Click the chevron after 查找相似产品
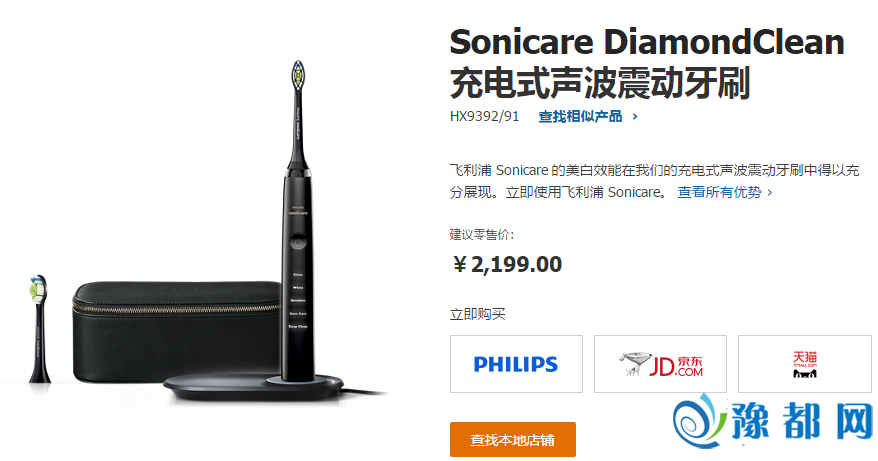This screenshot has height=461, width=878. [634, 117]
